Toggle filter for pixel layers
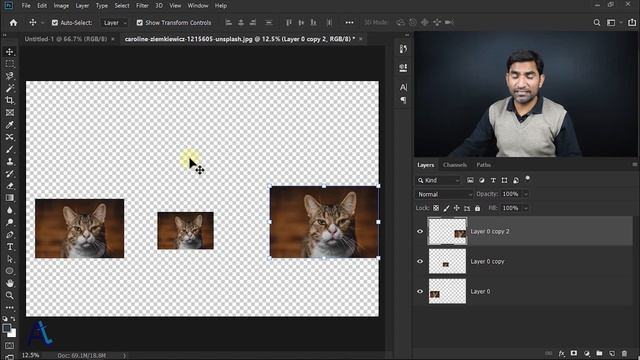This screenshot has width=640, height=360. pos(470,180)
